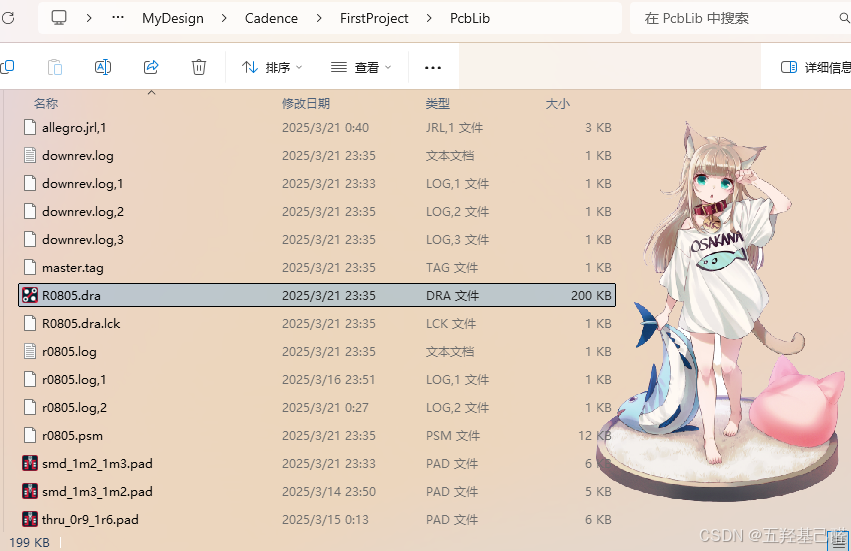
Task: Select the file r0805.log,2
Action: coord(317,408)
